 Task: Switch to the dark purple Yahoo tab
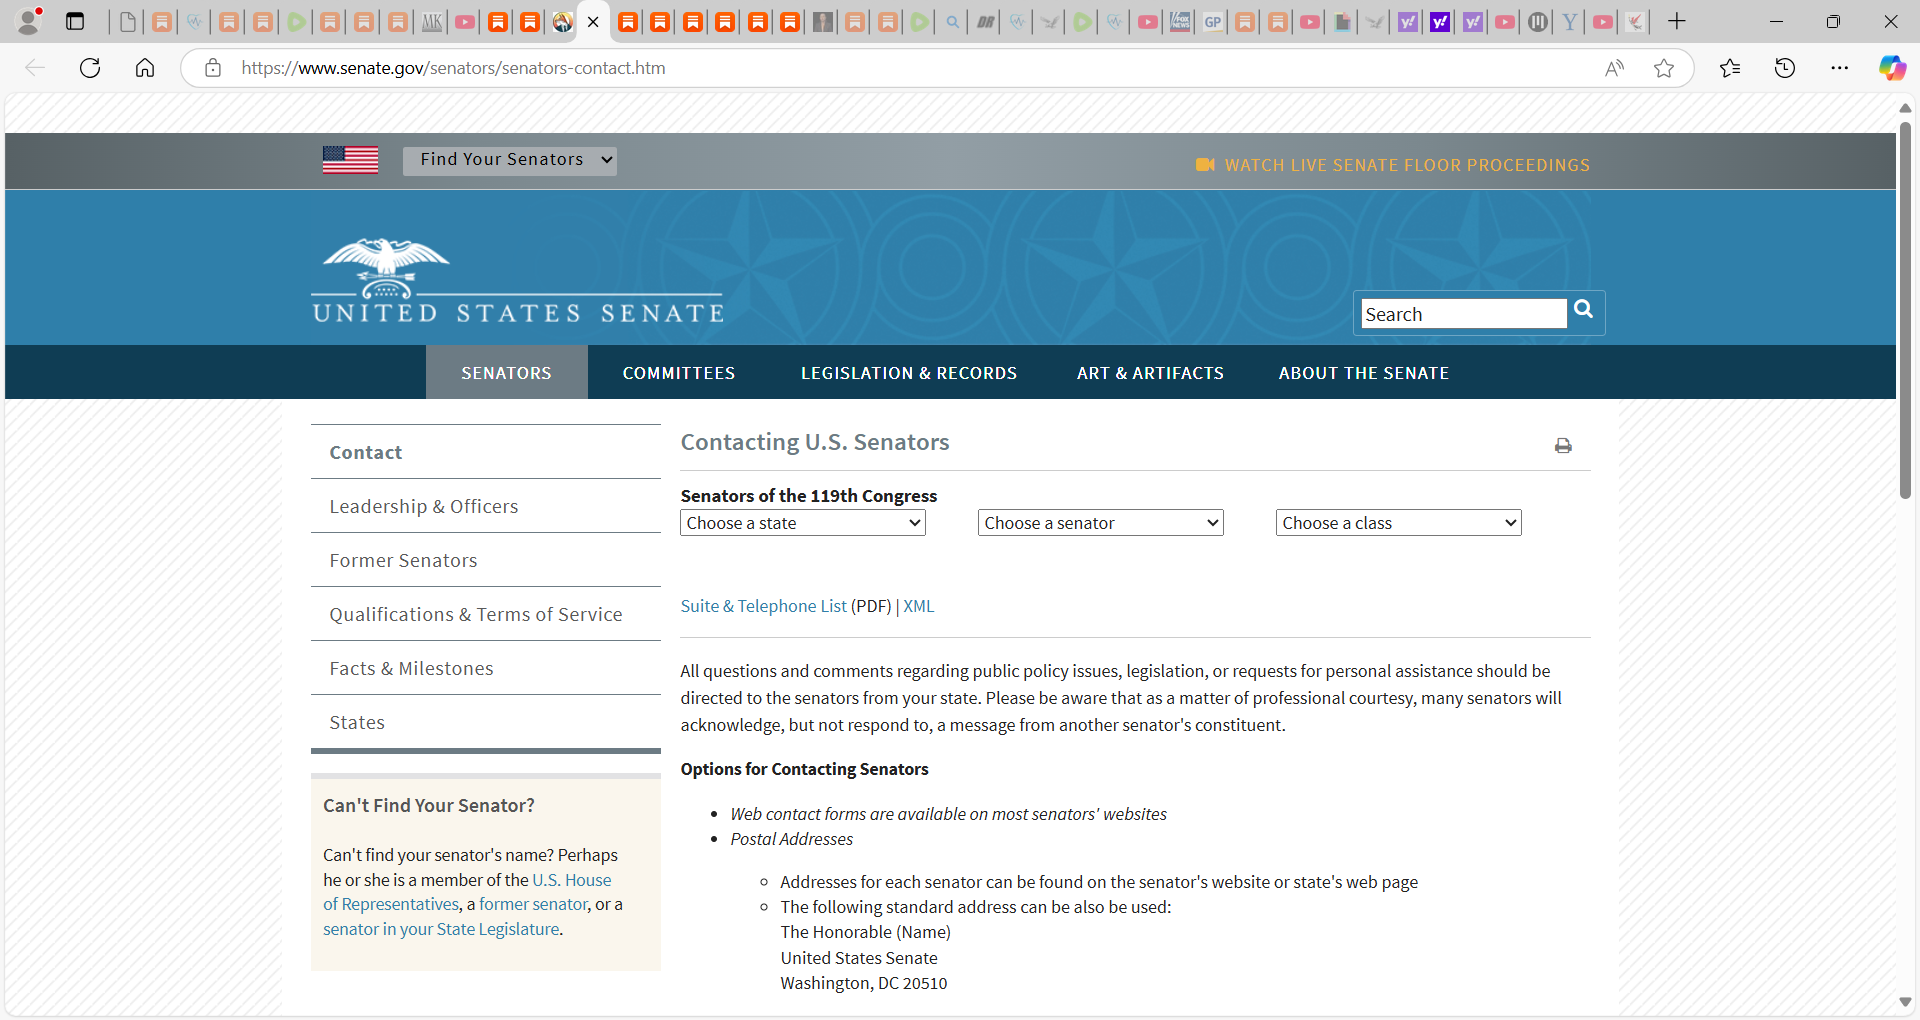(x=1440, y=22)
